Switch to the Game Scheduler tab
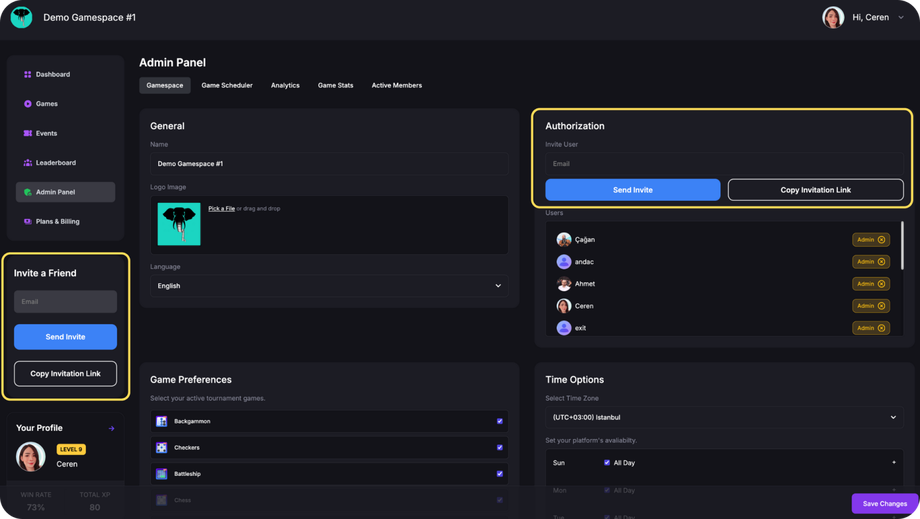 coord(227,85)
